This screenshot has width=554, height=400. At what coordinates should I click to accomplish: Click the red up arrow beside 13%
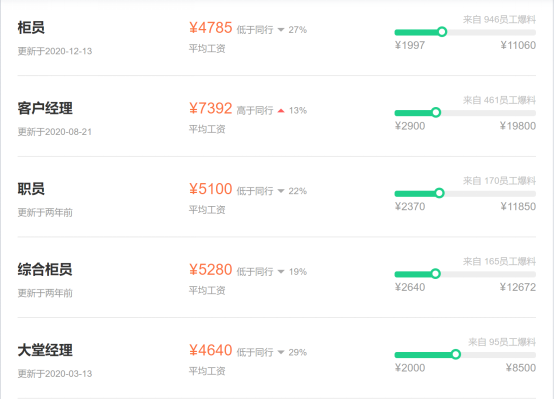[281, 111]
